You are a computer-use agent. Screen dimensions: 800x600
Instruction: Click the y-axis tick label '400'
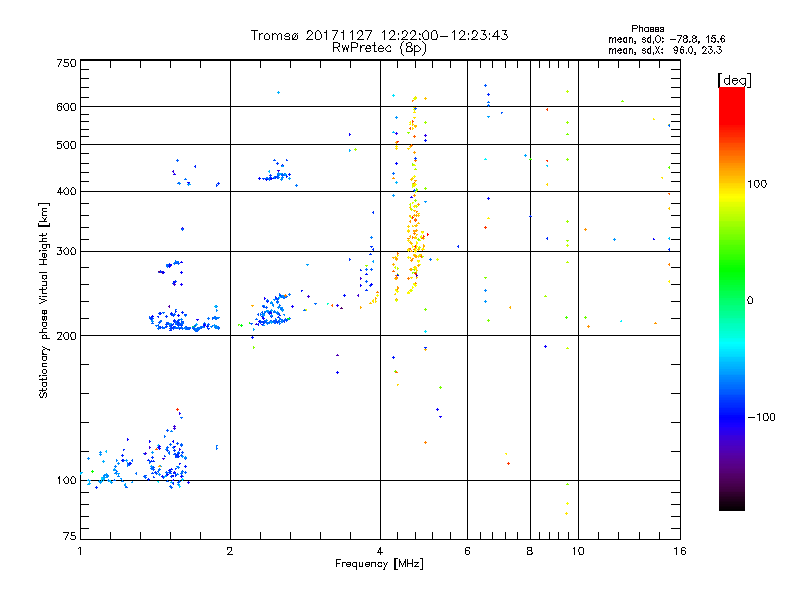pyautogui.click(x=67, y=191)
